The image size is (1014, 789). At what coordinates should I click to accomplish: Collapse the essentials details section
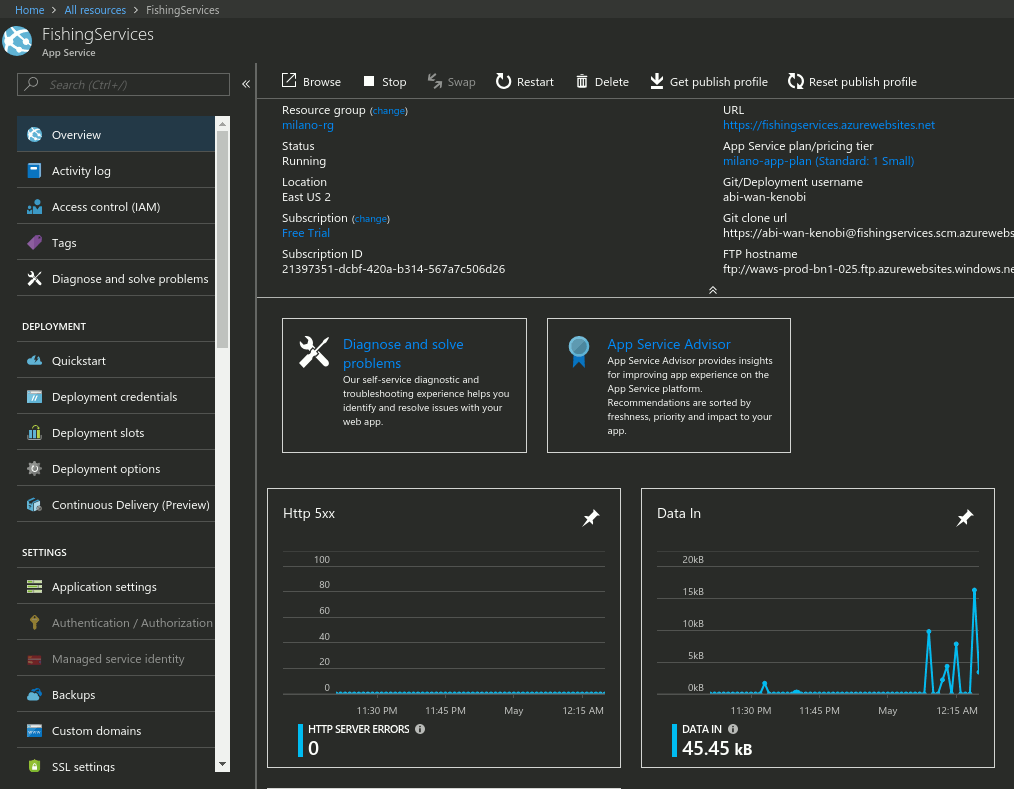click(712, 289)
